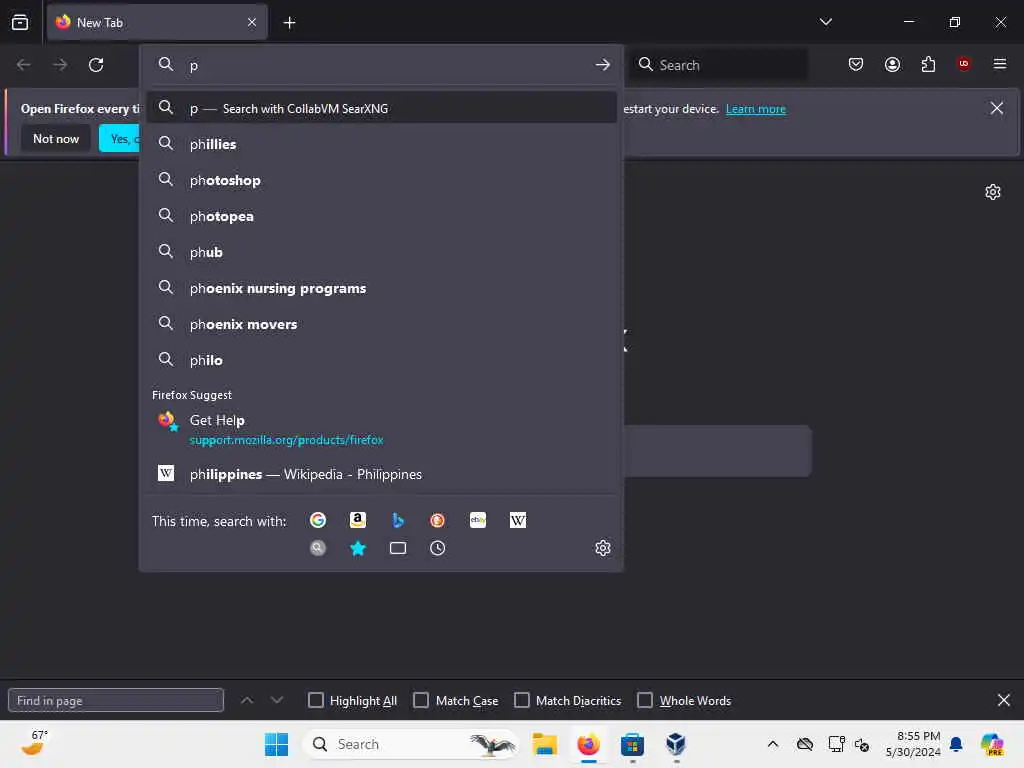Image resolution: width=1024 pixels, height=768 pixels.
Task: Open new tab page personalize gear
Action: pyautogui.click(x=993, y=191)
